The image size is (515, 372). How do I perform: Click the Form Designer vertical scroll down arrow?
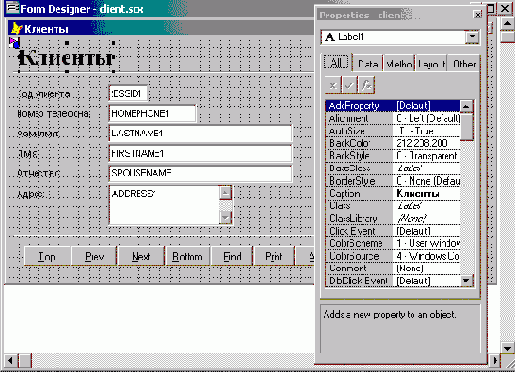507,348
